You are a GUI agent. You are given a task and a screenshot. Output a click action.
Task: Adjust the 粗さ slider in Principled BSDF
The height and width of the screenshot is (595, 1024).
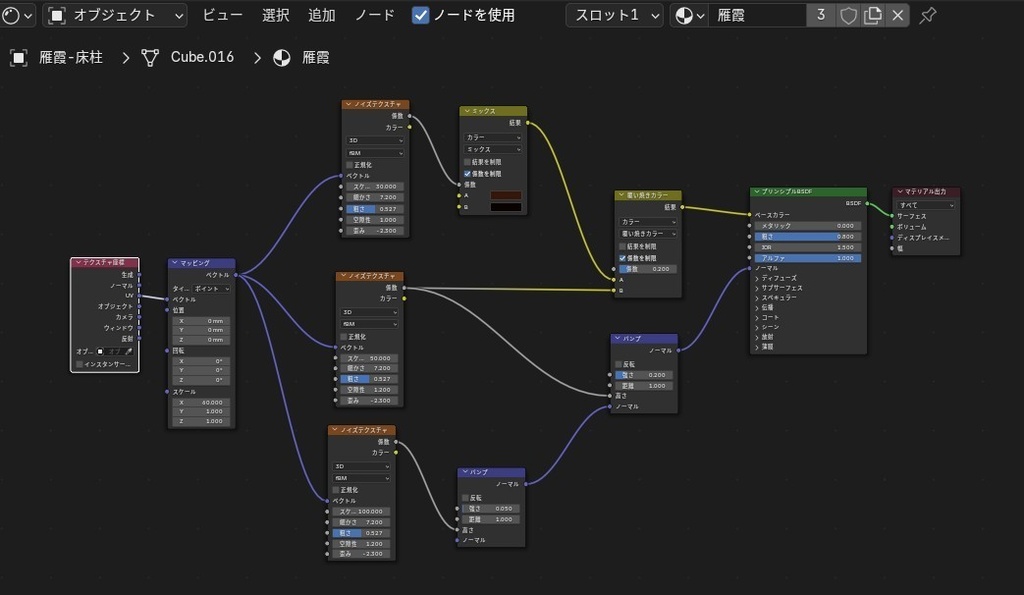coord(808,236)
